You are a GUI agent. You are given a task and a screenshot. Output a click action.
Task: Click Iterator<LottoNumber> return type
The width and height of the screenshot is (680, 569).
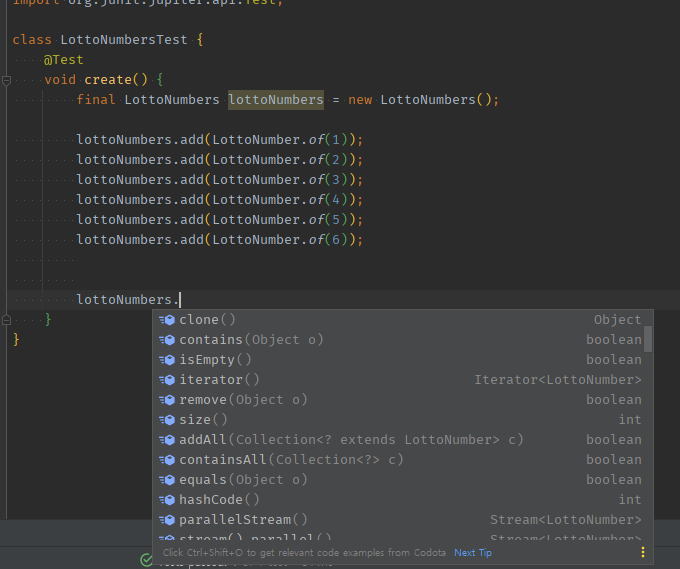coord(558,379)
